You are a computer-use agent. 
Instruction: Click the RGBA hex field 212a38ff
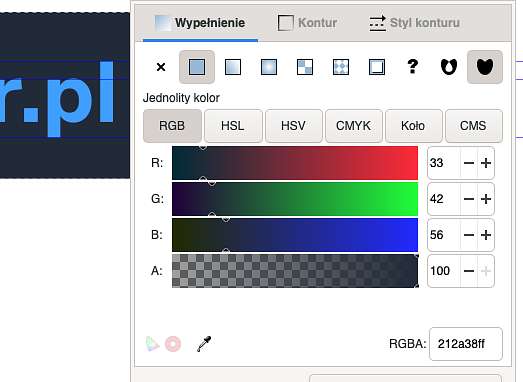(466, 344)
